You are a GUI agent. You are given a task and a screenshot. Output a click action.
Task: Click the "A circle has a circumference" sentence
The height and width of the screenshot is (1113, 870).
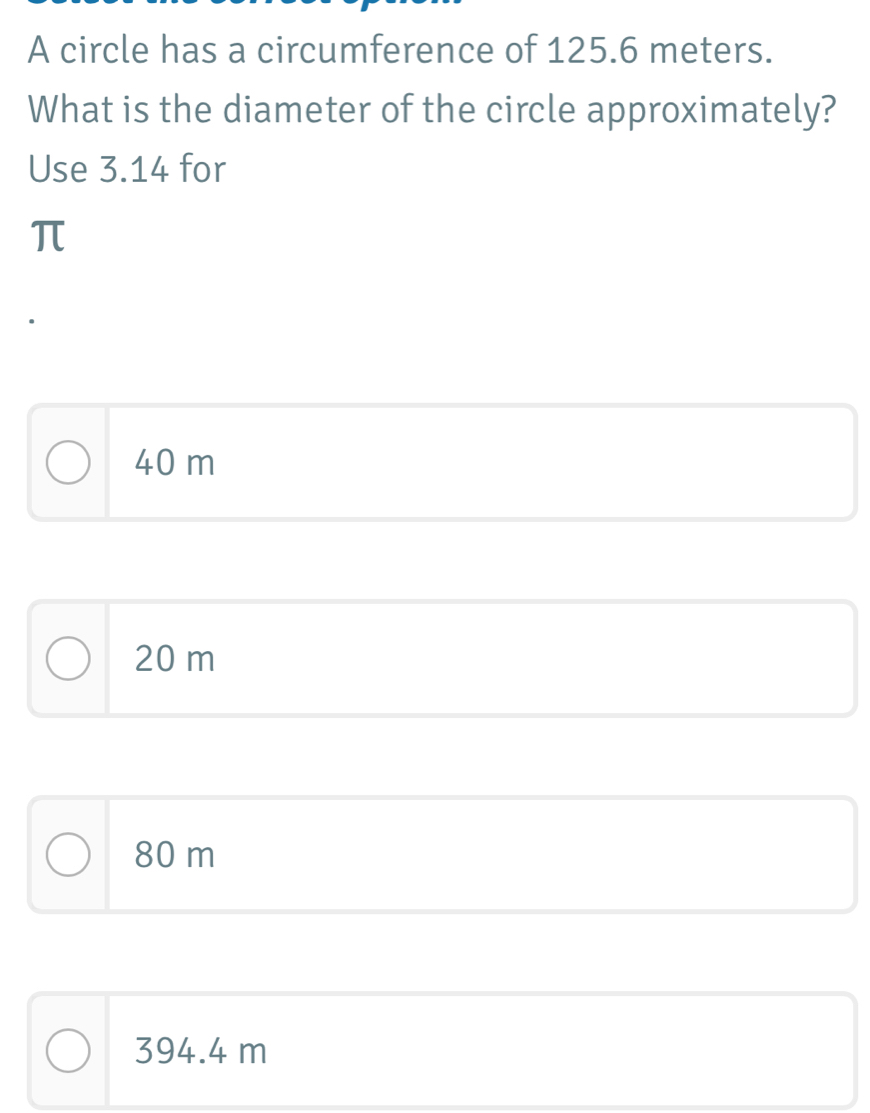pyautogui.click(x=400, y=51)
